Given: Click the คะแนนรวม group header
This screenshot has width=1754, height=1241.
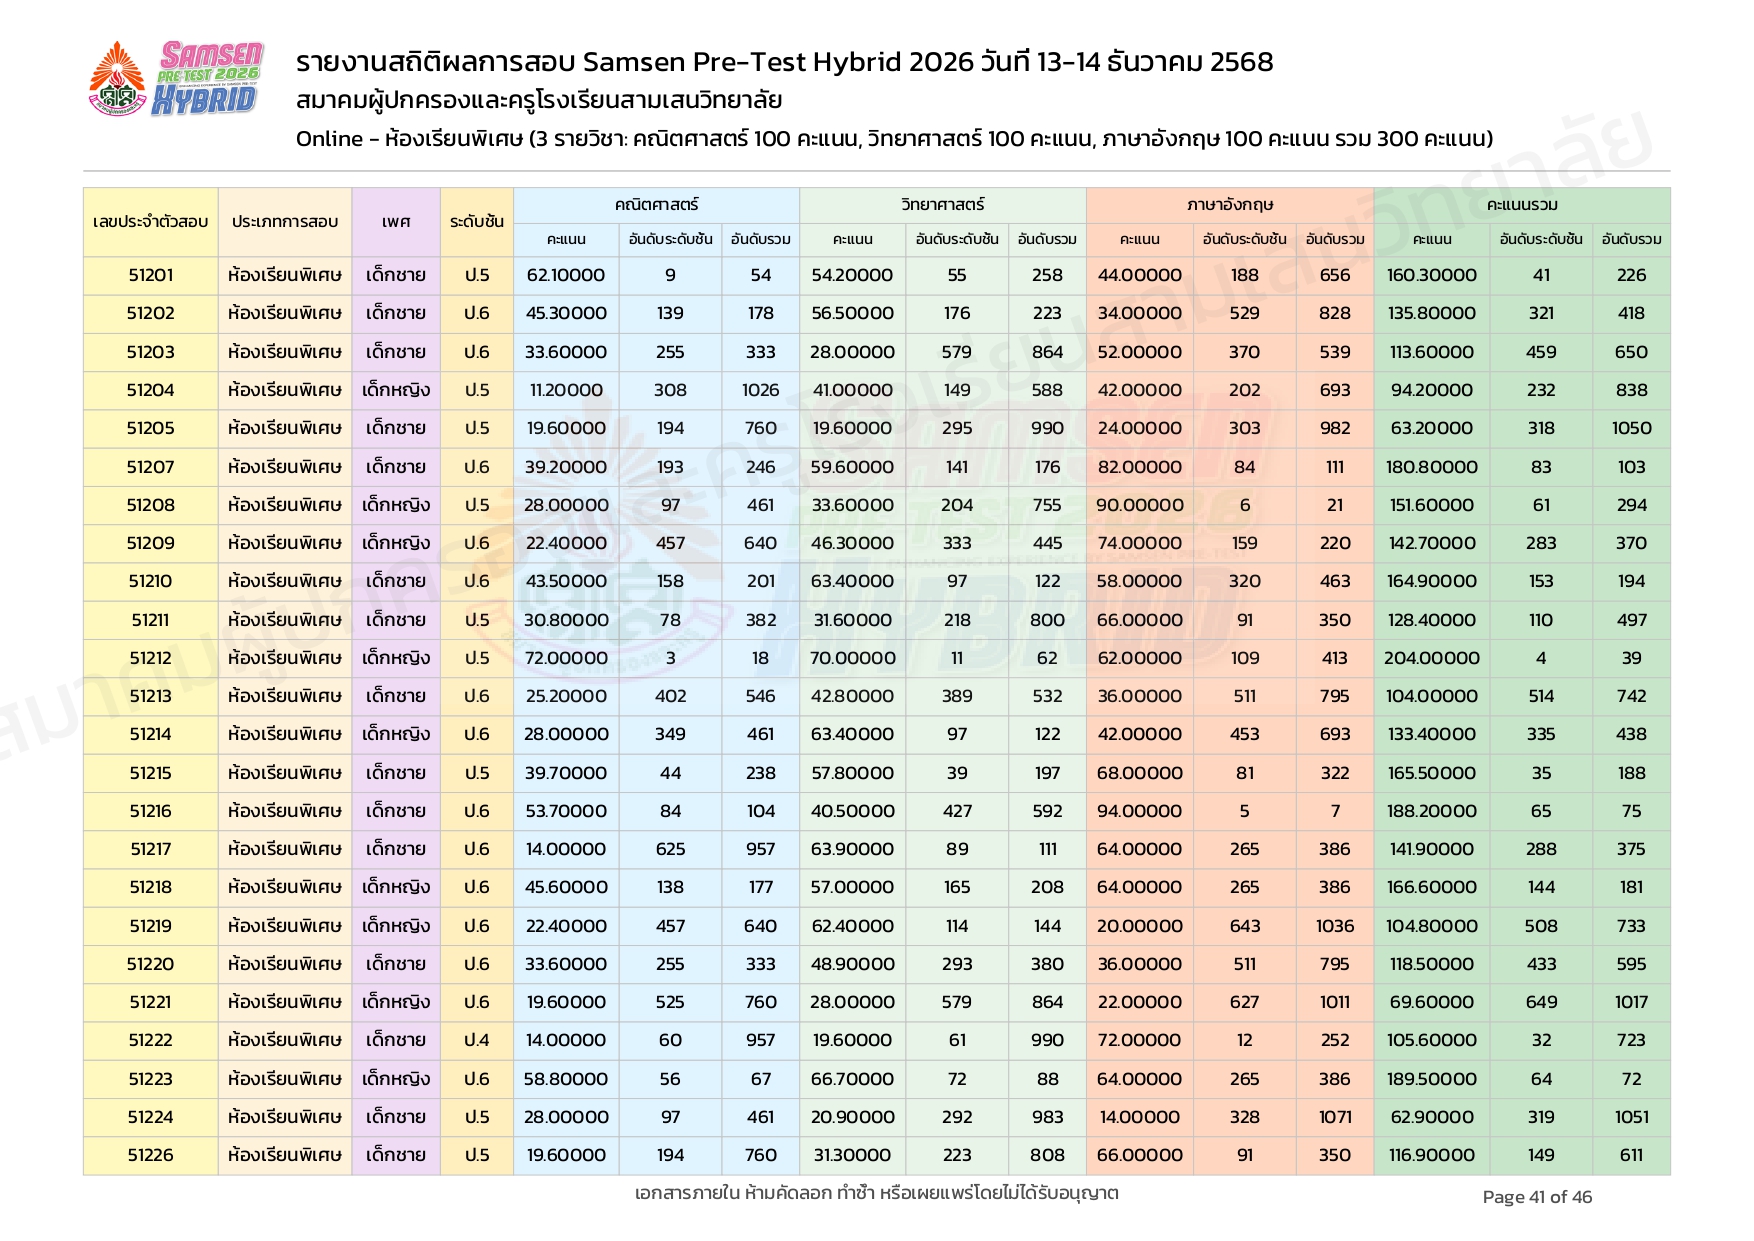Looking at the screenshot, I should [1521, 204].
